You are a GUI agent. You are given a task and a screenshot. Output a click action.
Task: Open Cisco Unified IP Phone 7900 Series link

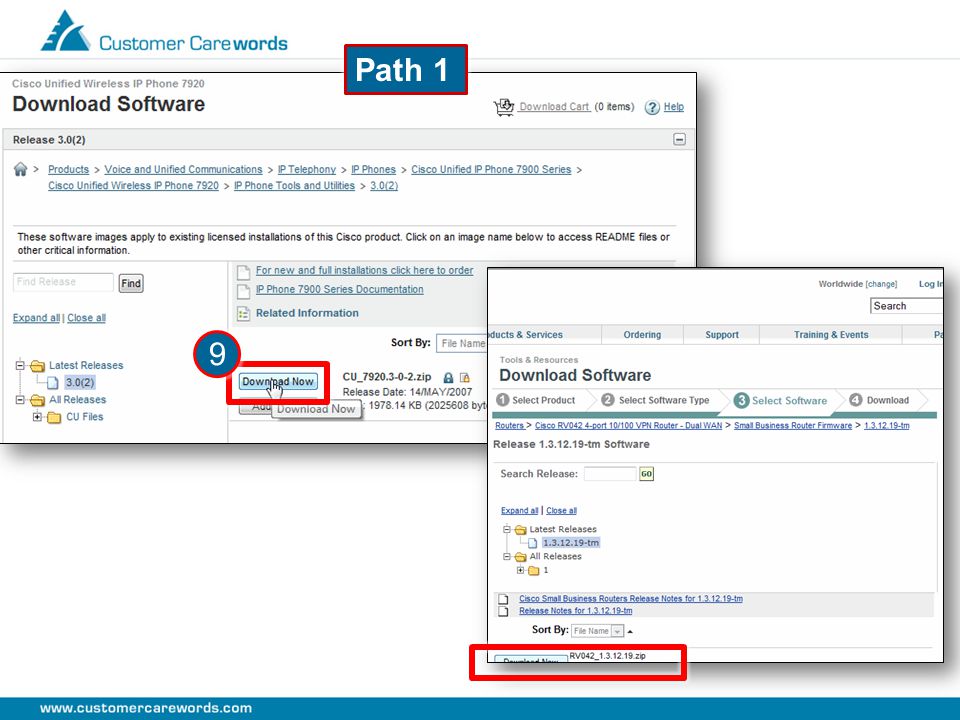click(x=491, y=170)
